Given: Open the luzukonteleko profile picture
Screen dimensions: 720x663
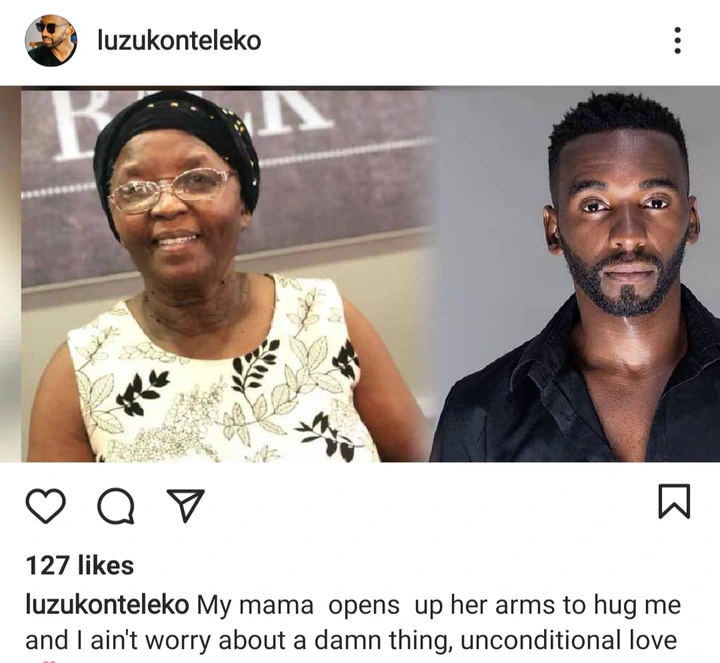Looking at the screenshot, I should tap(51, 40).
